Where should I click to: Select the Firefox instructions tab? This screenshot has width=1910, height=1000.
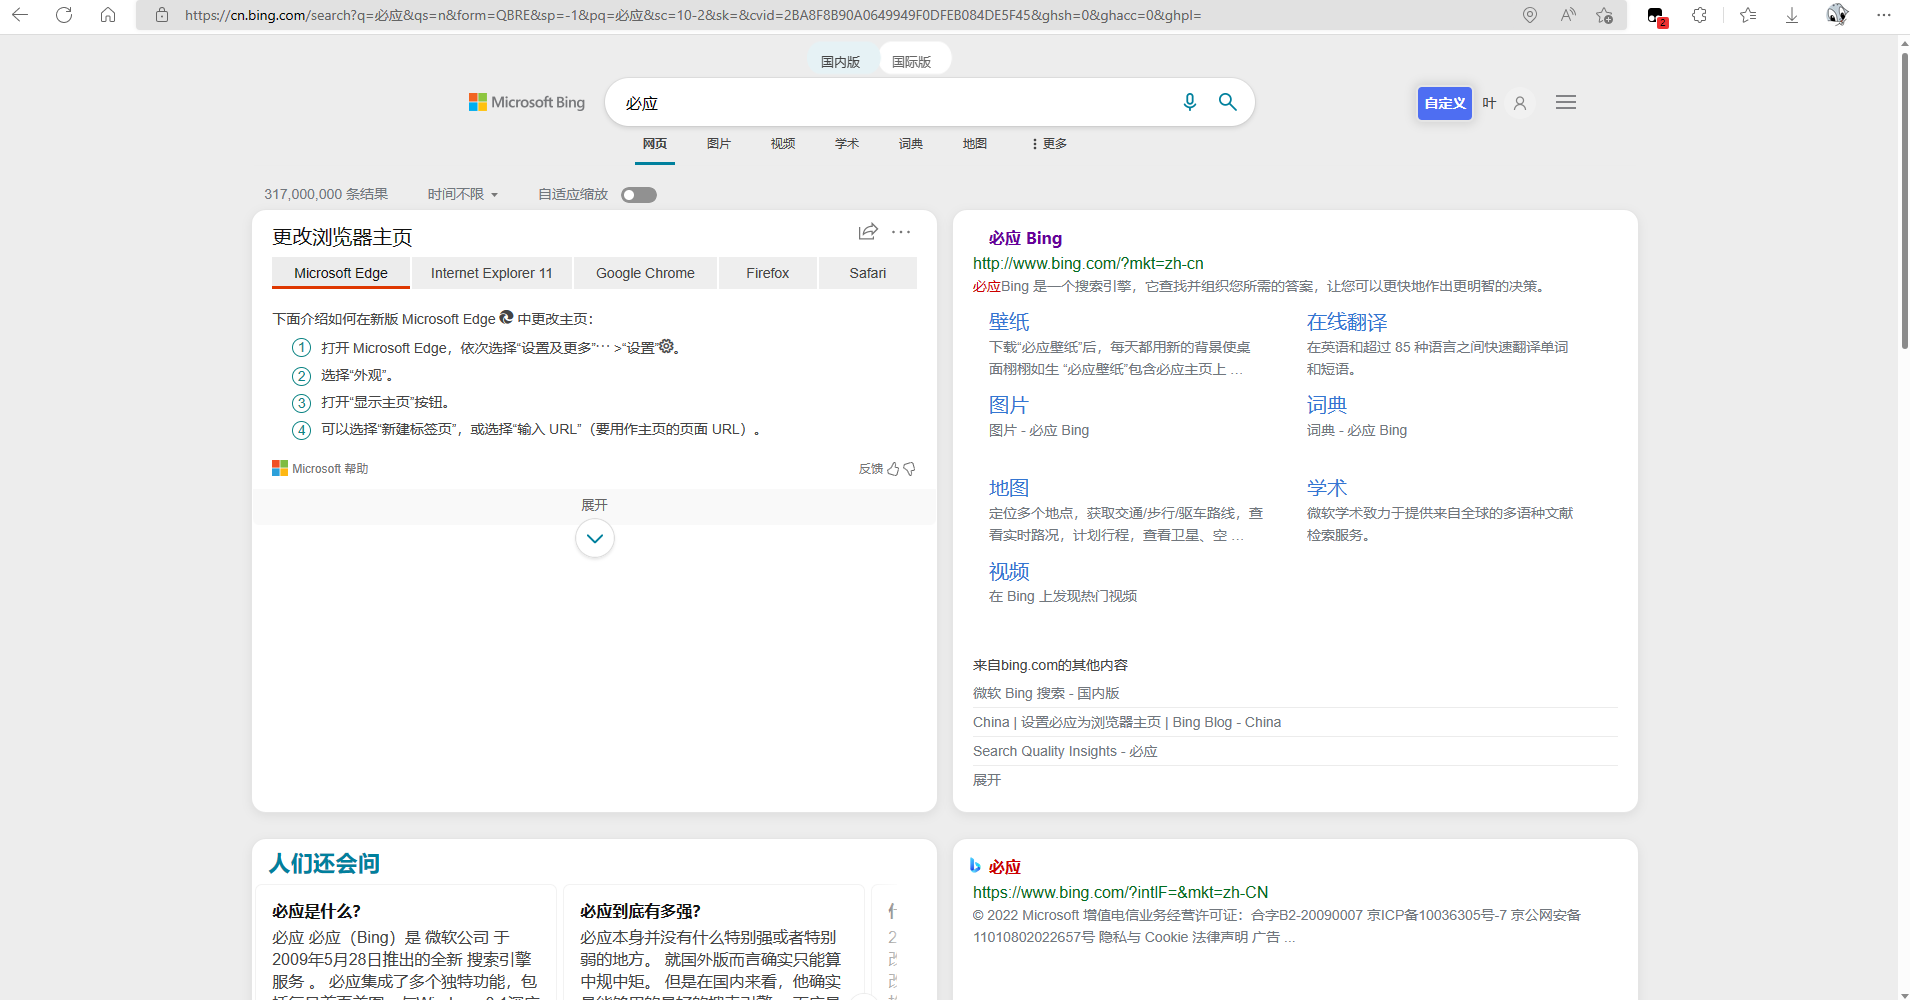(x=768, y=273)
